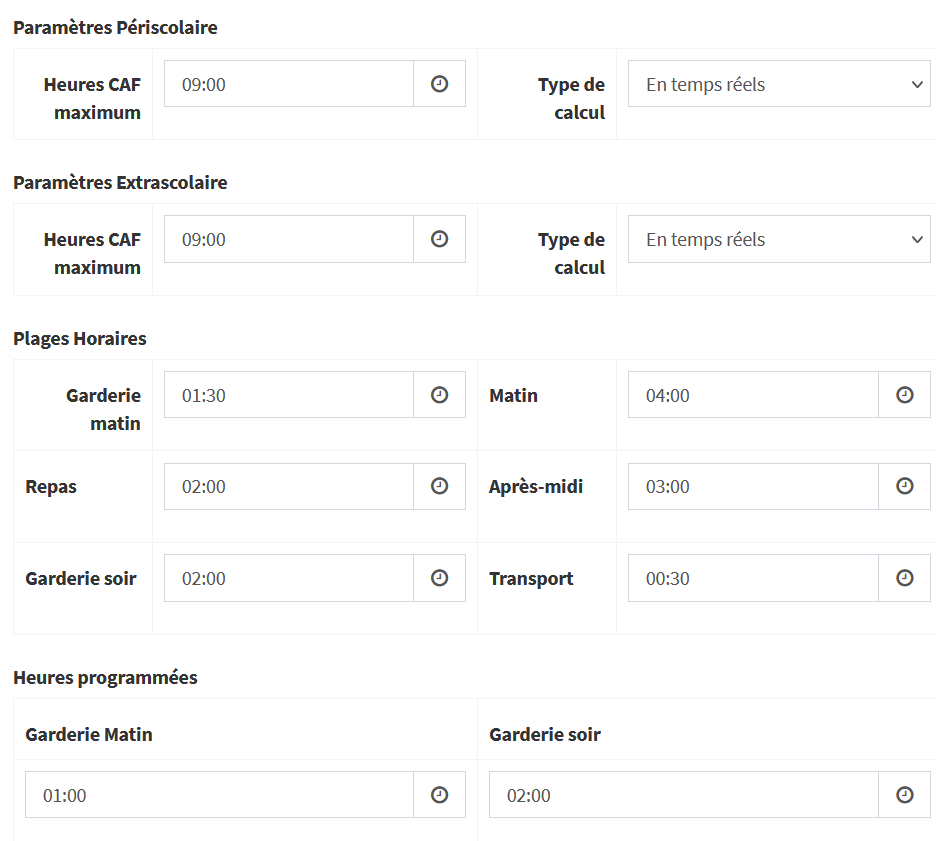The height and width of the screenshot is (841, 936).
Task: Click the clock icon beside Après-midi
Action: tap(904, 486)
